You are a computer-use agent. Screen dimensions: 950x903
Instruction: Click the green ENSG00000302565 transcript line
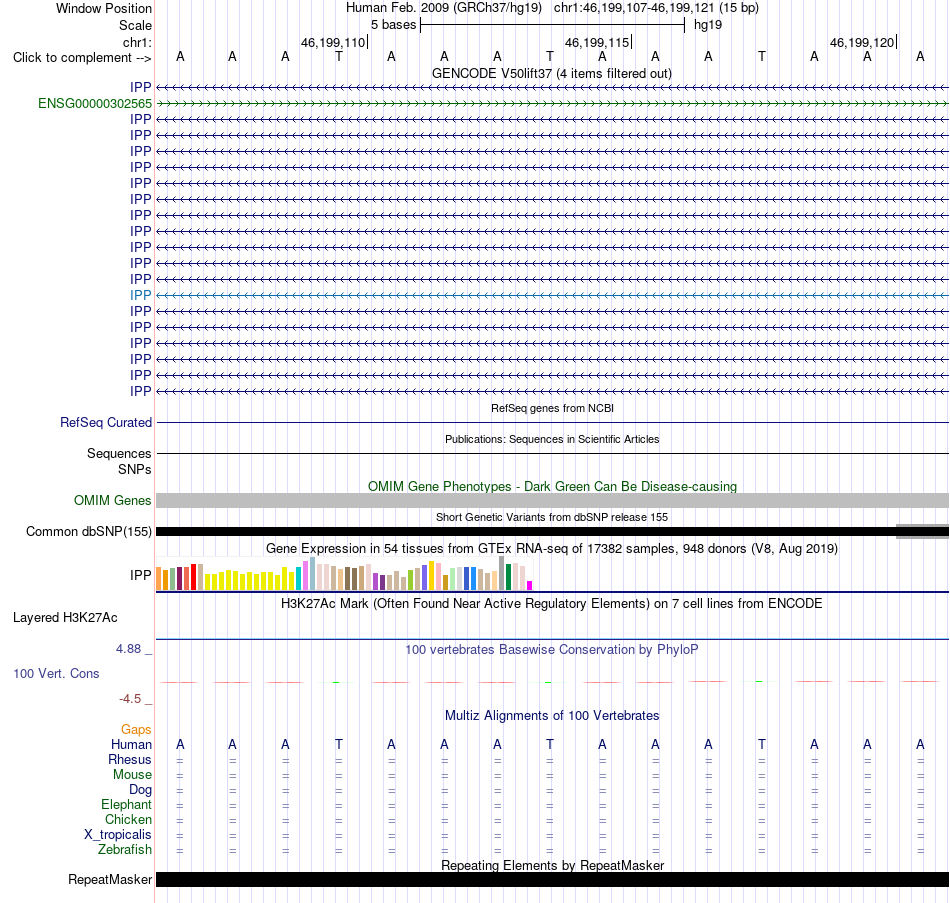click(x=552, y=104)
